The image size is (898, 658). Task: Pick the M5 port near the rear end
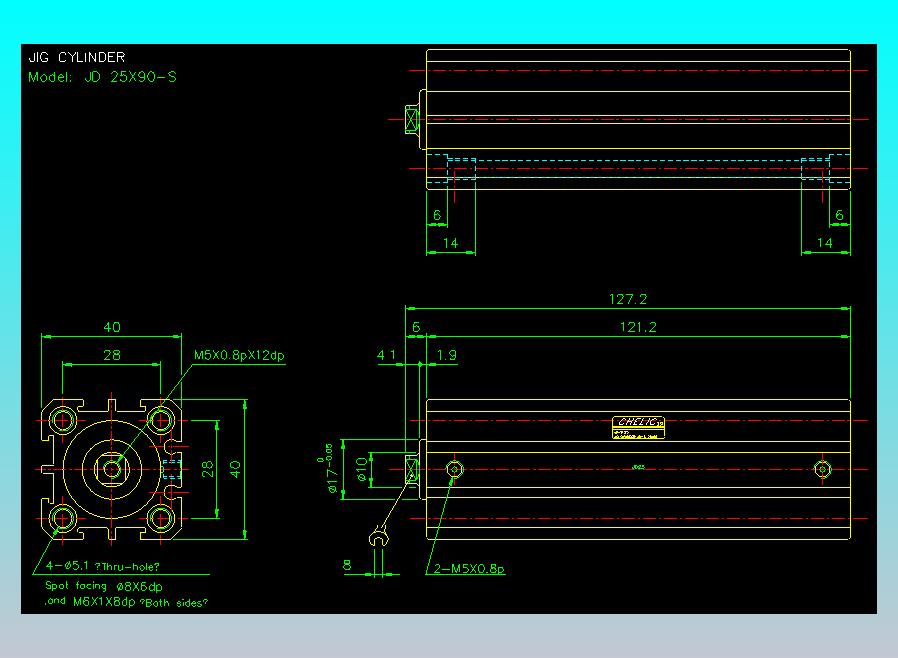(x=822, y=469)
